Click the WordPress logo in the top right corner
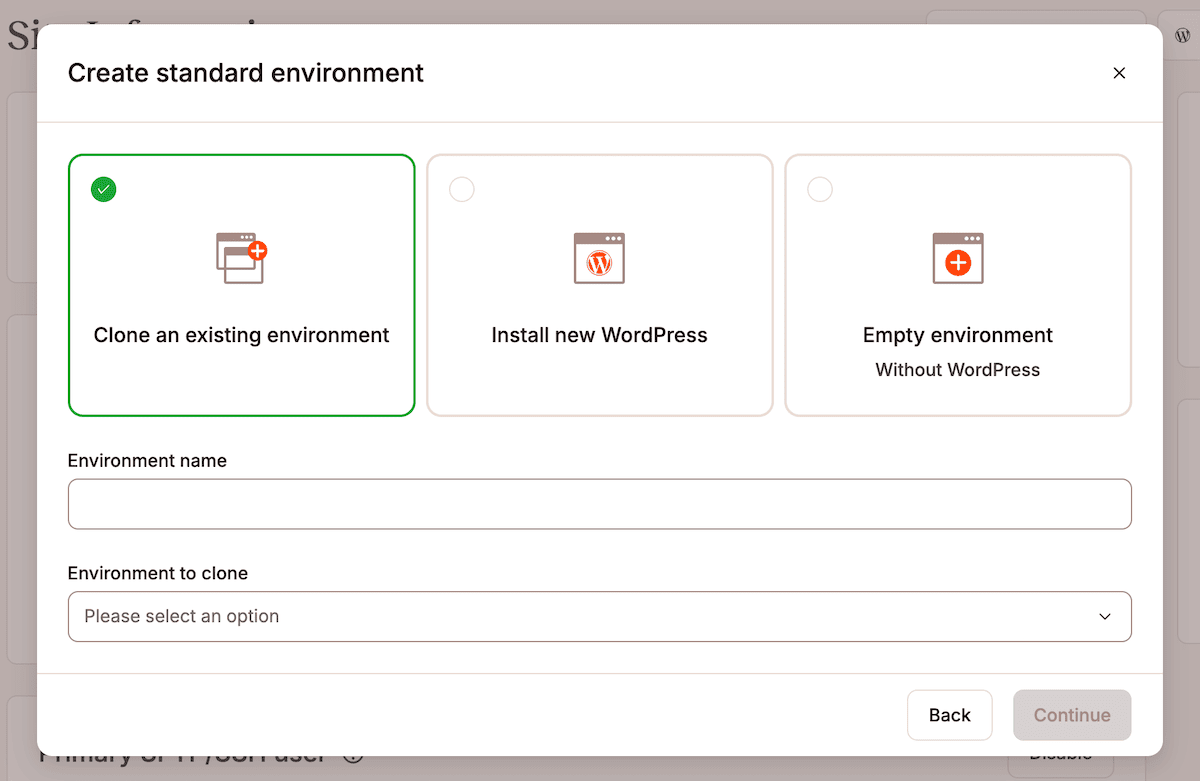 (x=1180, y=33)
